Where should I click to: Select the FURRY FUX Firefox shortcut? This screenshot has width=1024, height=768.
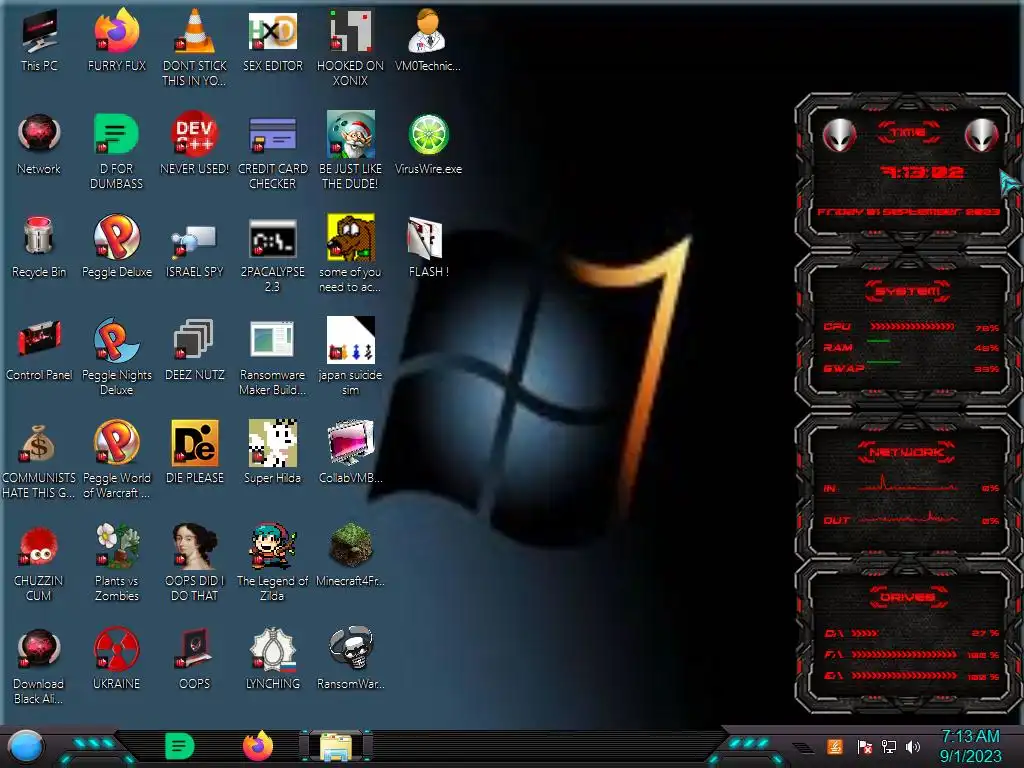tap(116, 40)
